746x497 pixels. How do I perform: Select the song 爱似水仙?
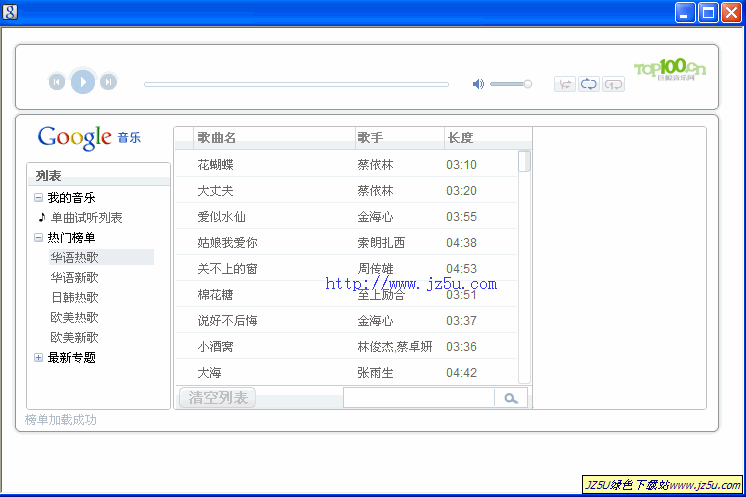pyautogui.click(x=221, y=217)
